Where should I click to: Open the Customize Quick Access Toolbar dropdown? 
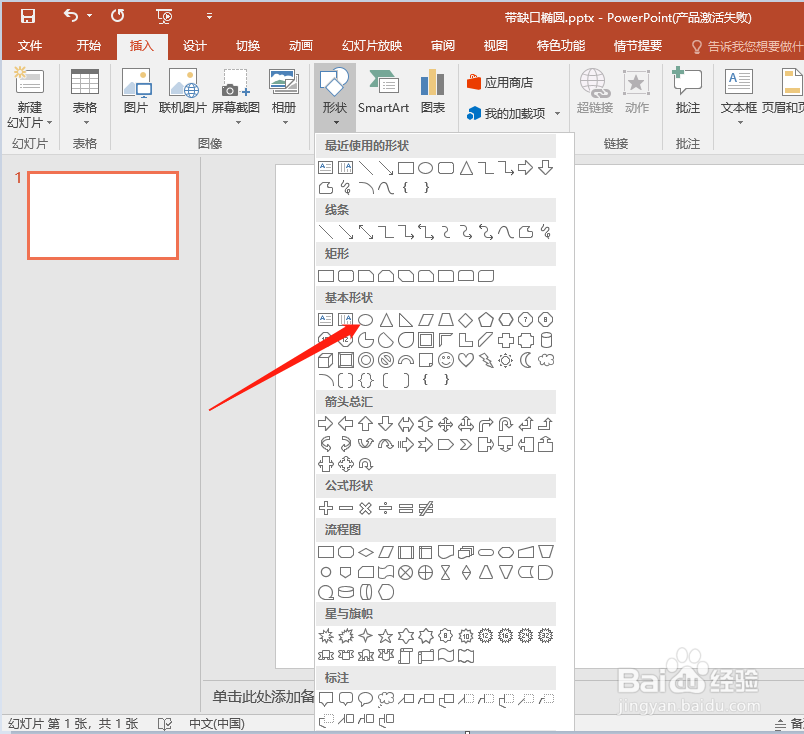point(209,16)
